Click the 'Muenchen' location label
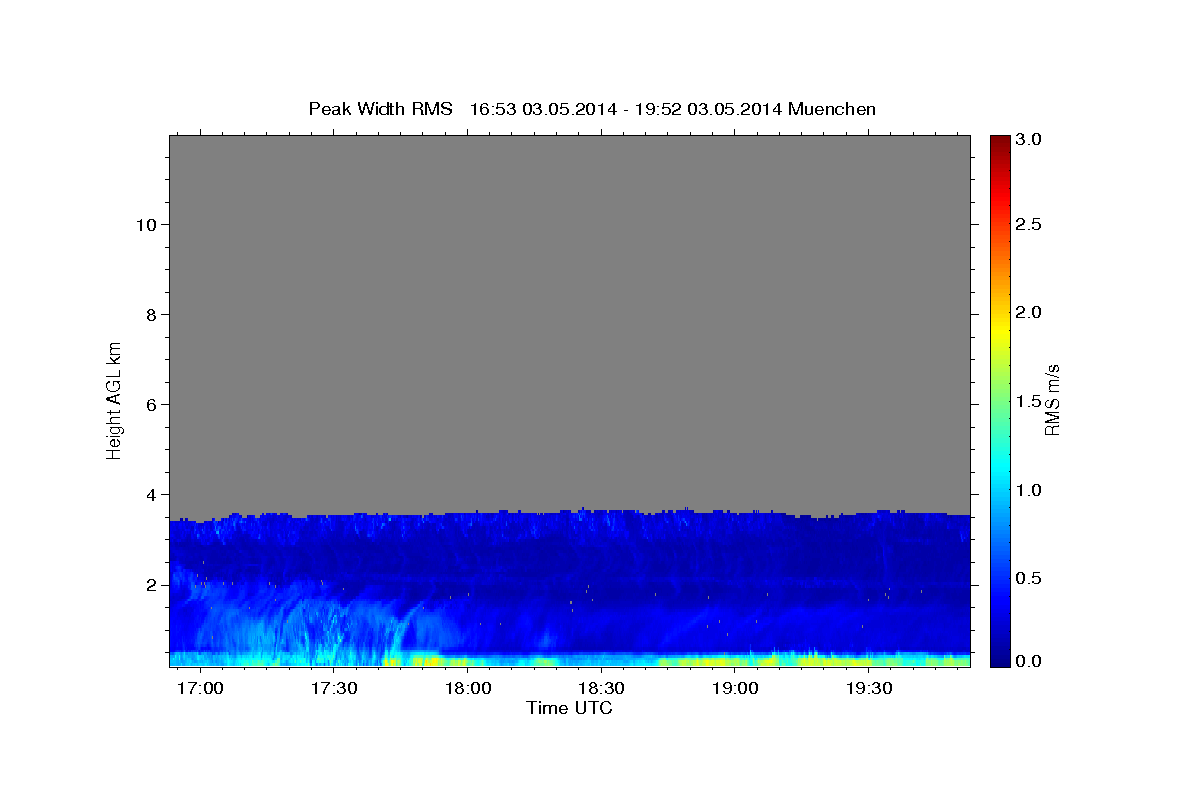Screen dimensions: 1200x800 (832, 109)
